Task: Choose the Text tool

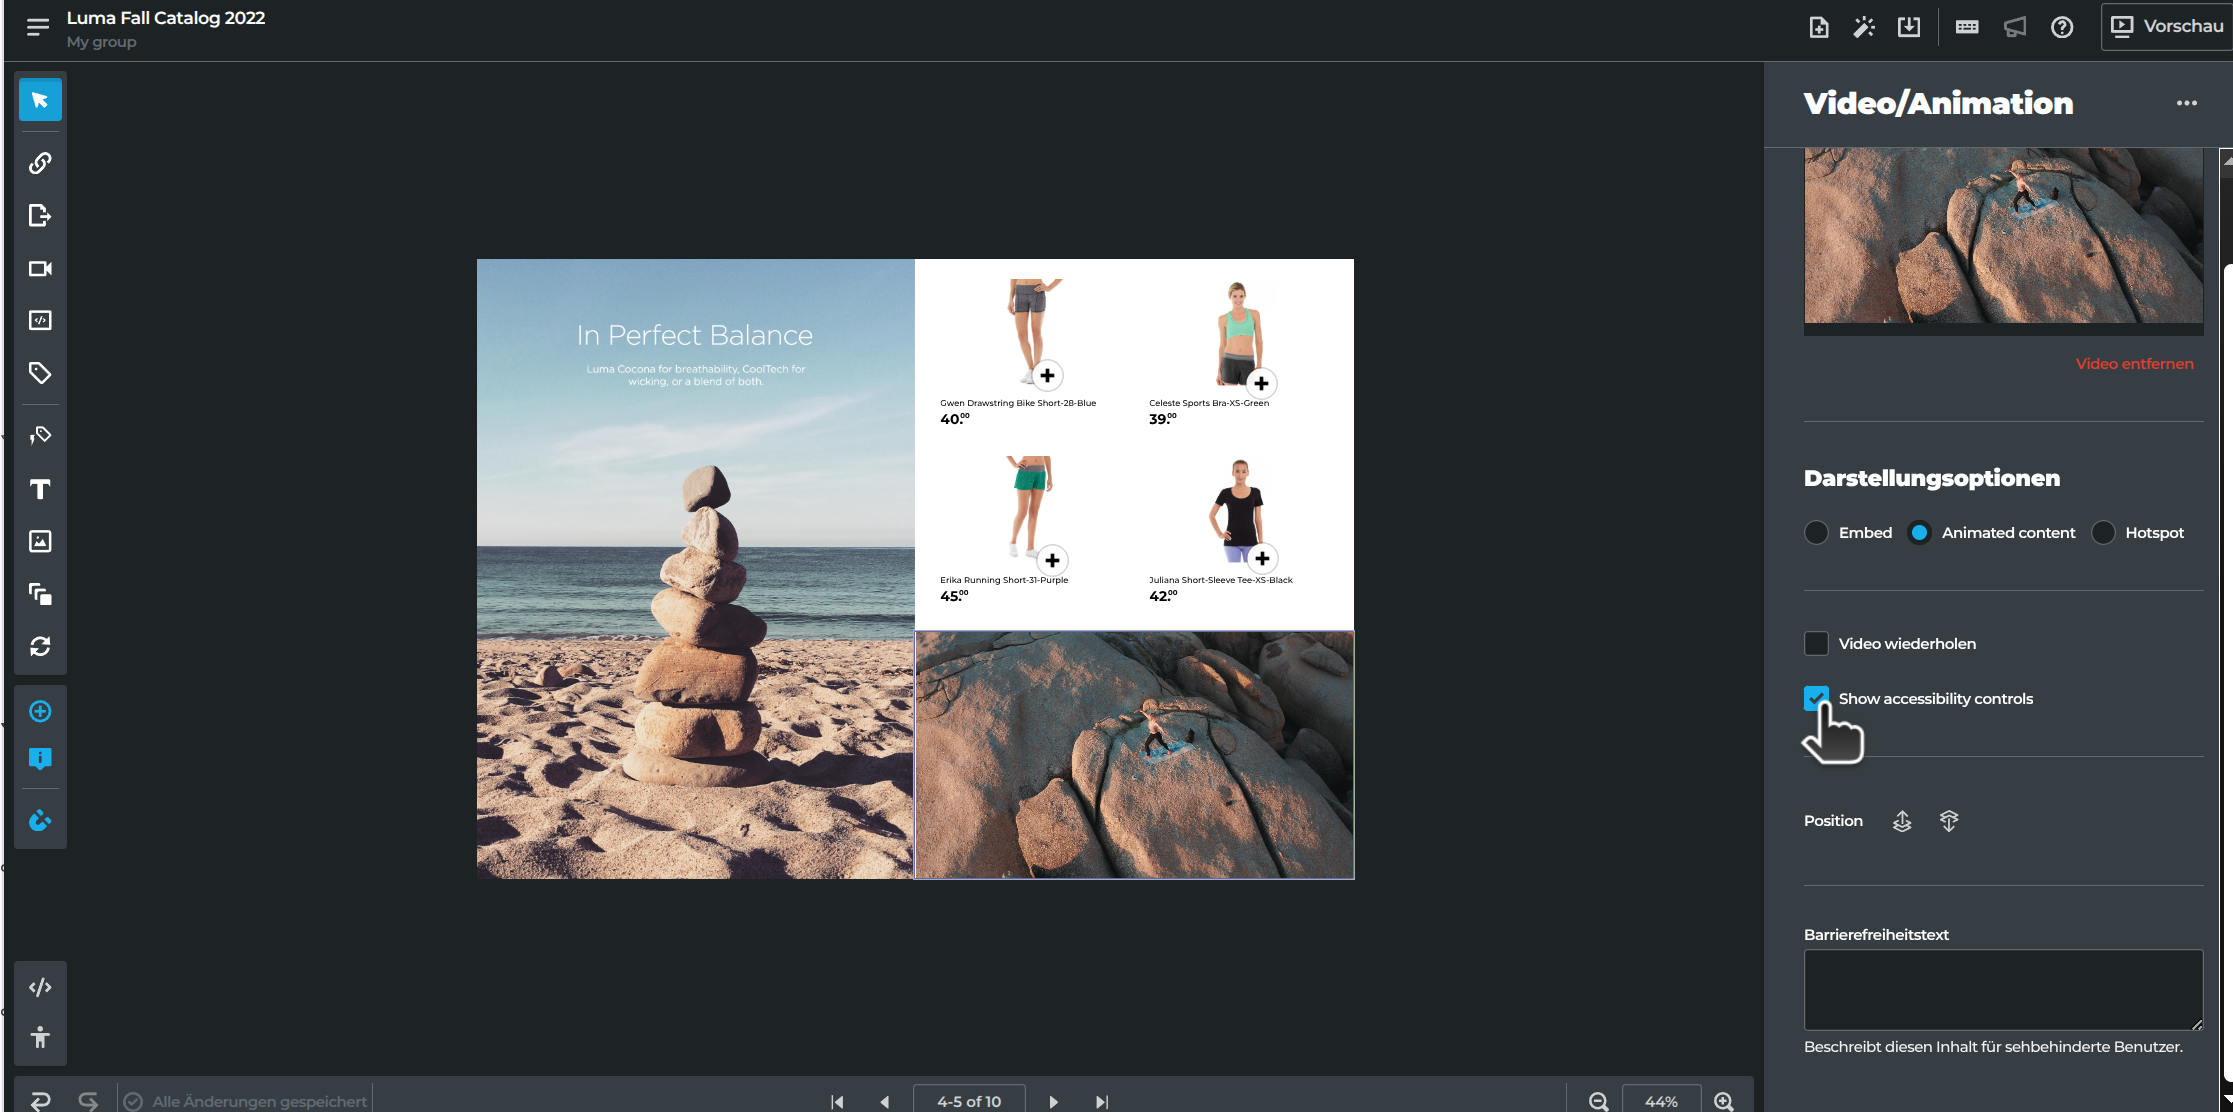Action: click(40, 489)
